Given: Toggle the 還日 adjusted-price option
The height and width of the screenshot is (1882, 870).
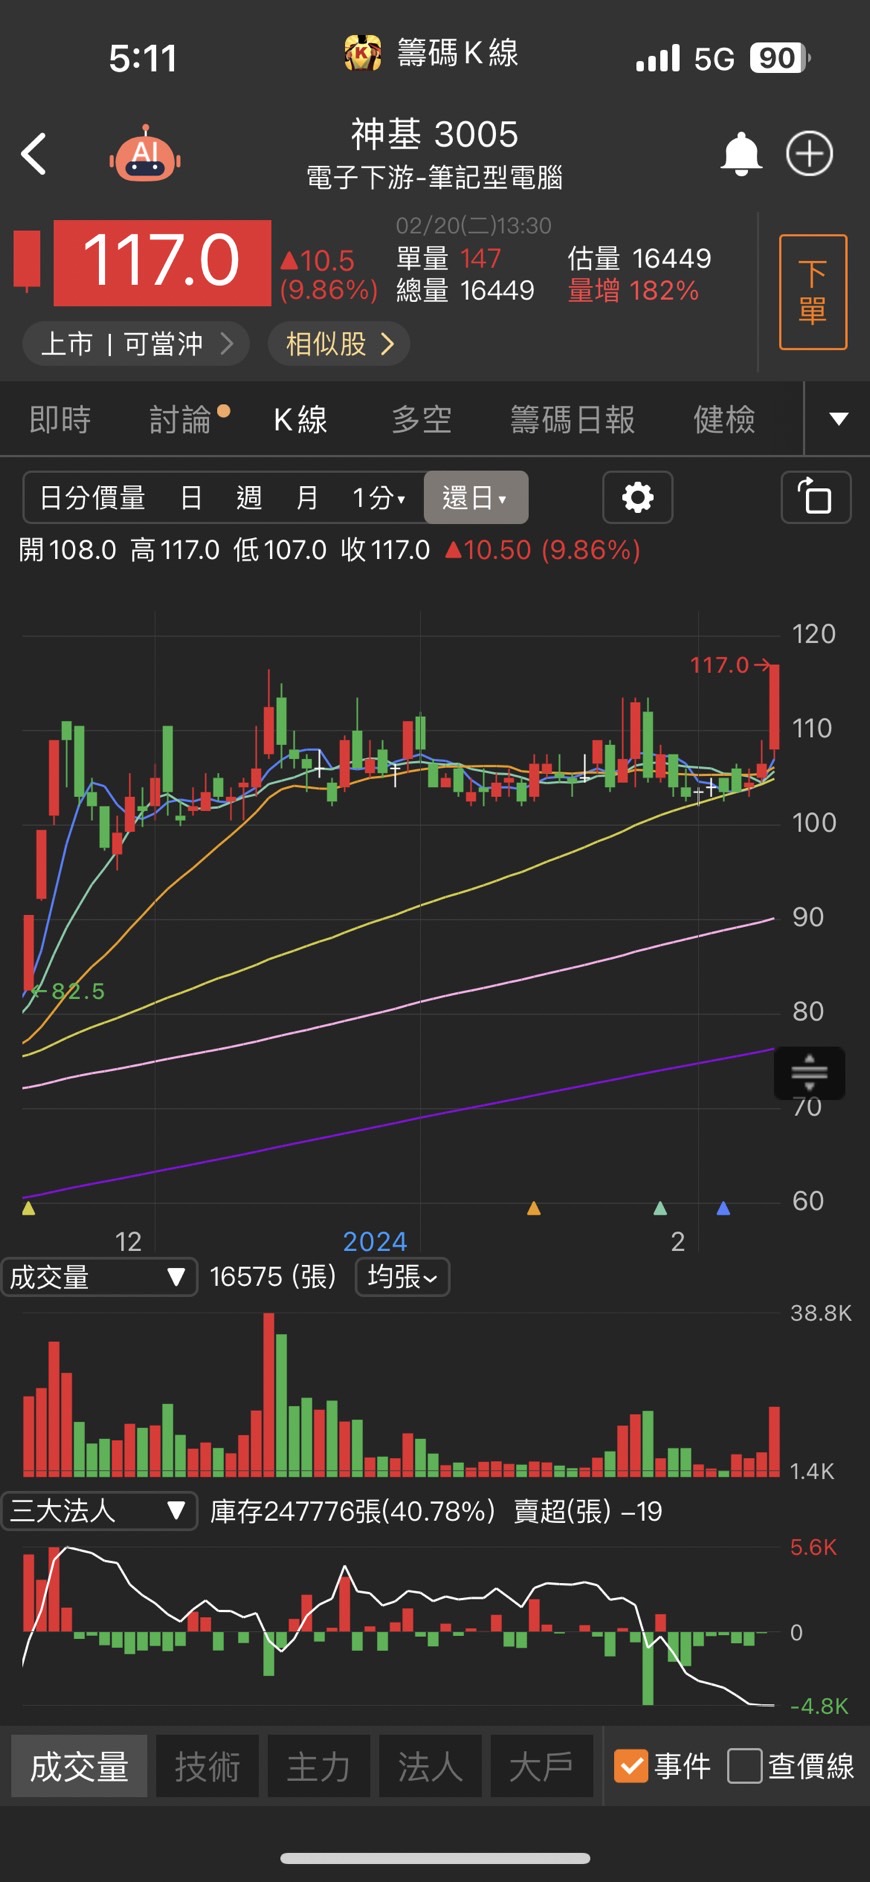Looking at the screenshot, I should 475,497.
